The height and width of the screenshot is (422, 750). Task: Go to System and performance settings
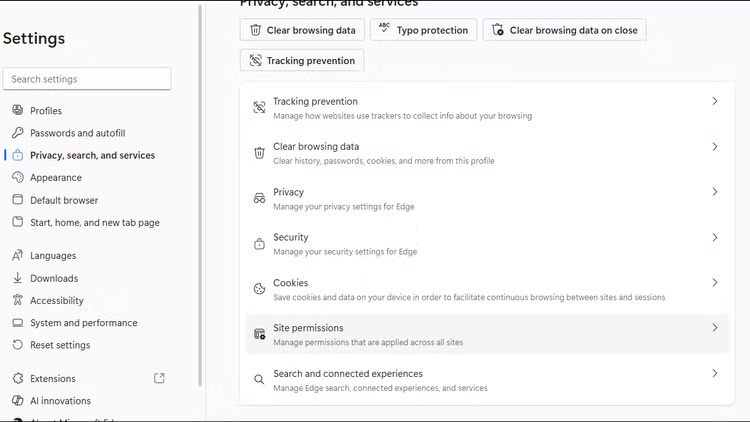[x=83, y=323]
